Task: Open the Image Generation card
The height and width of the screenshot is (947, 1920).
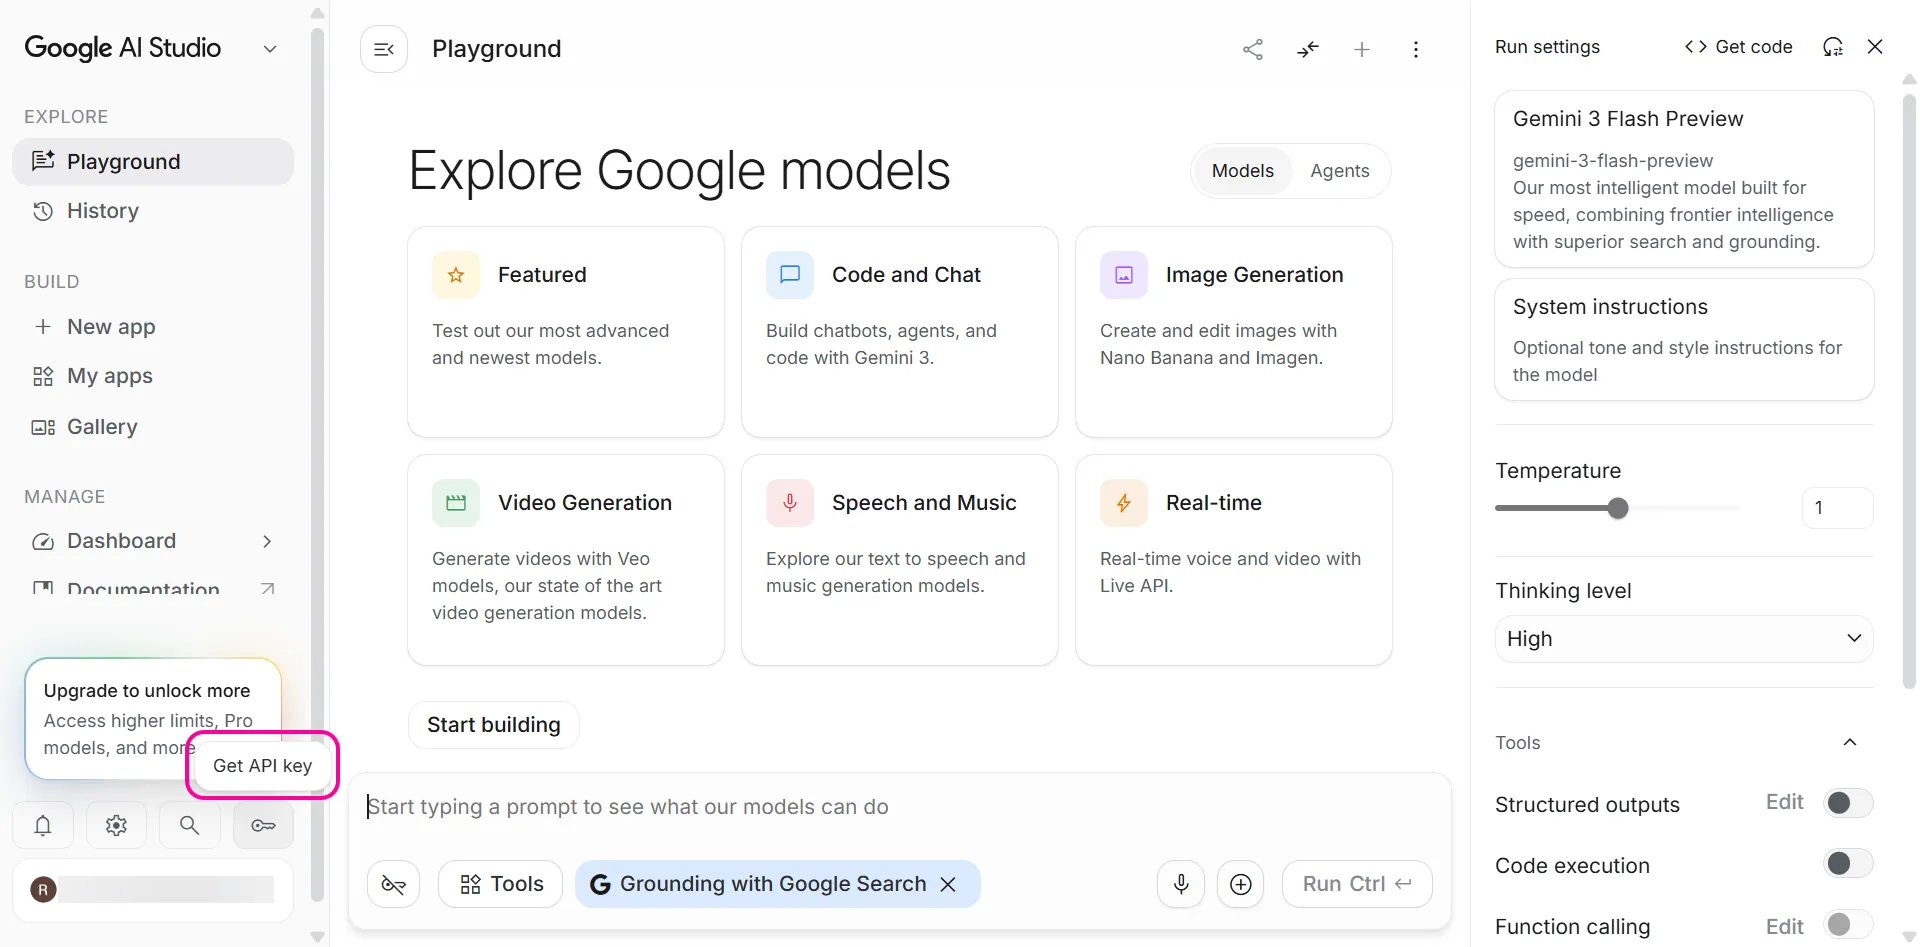Action: [x=1234, y=332]
